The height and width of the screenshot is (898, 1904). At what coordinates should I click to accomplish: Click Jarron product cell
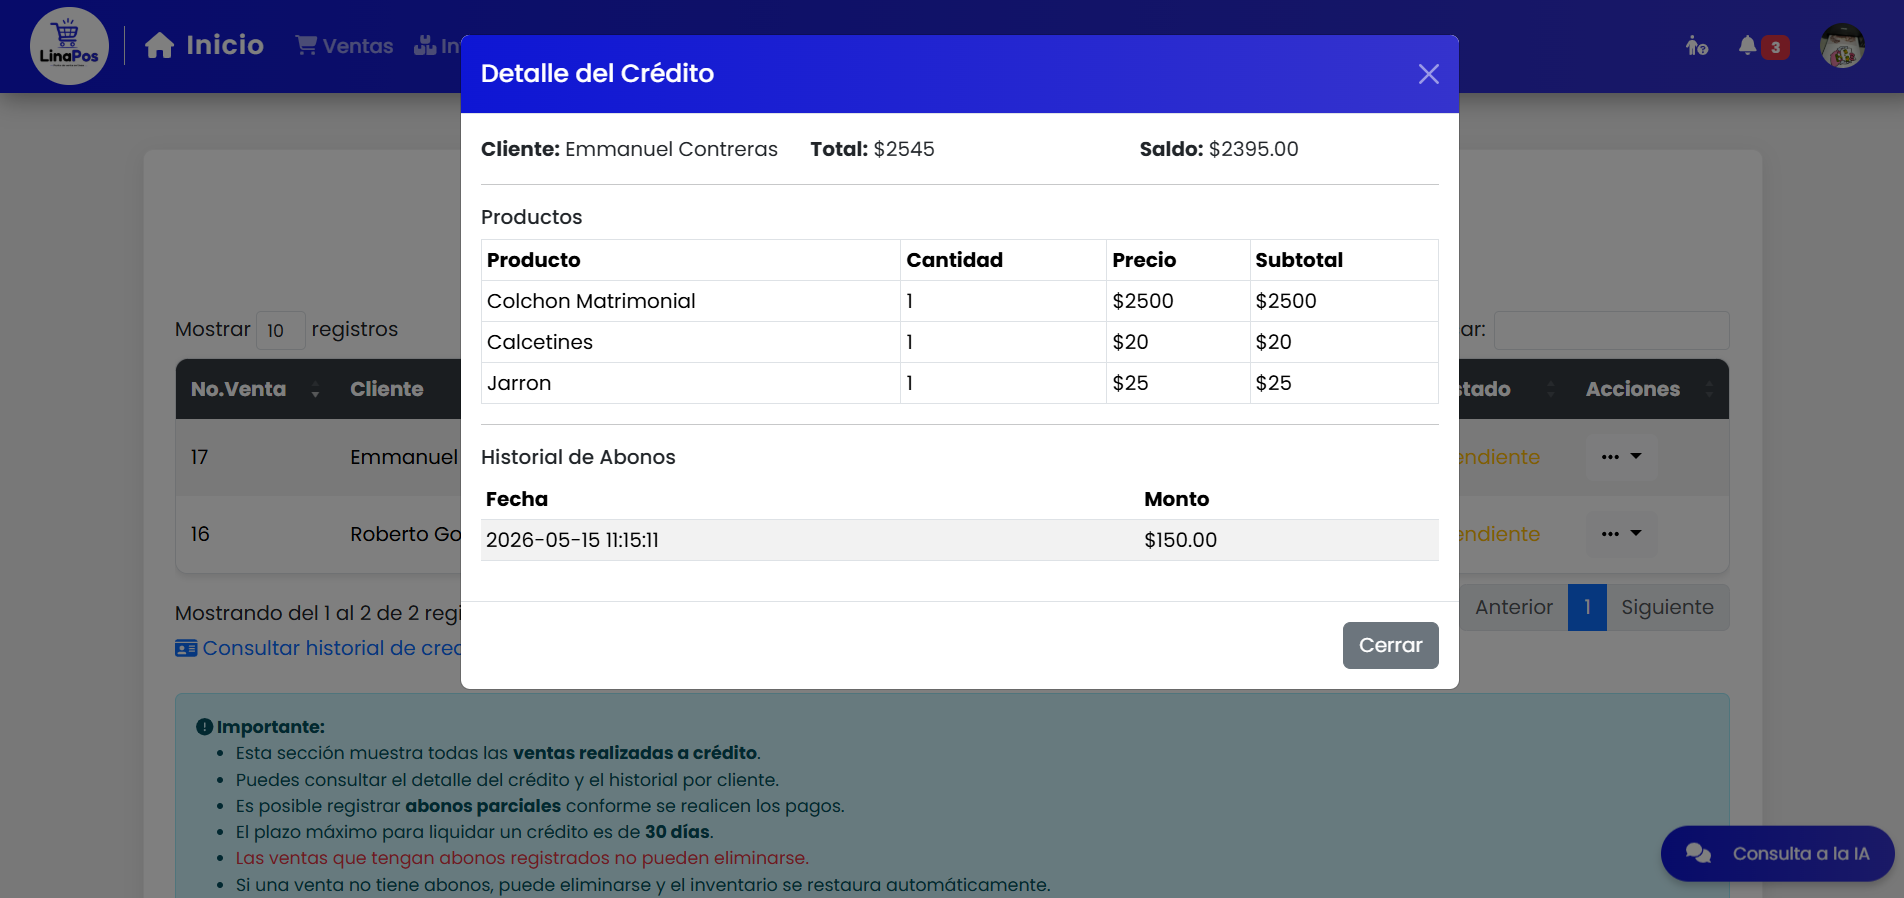click(x=691, y=383)
